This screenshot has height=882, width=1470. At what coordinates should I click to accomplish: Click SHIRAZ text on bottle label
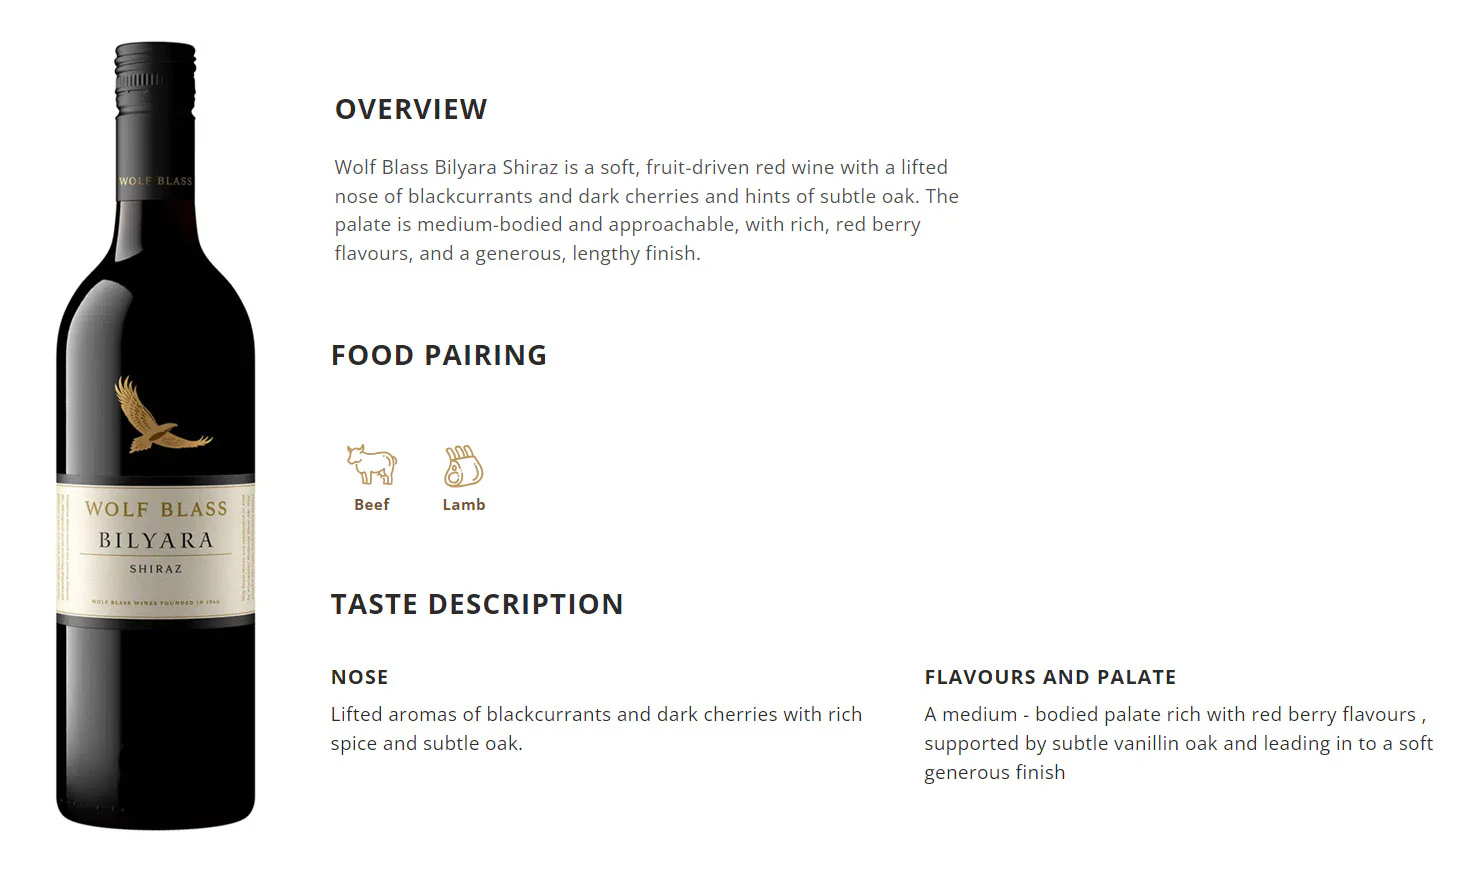click(156, 569)
